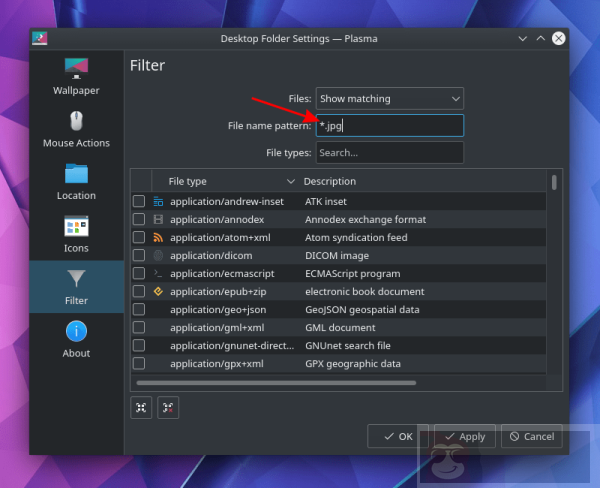Check the application/epub+zip checkbox
This screenshot has width=600, height=488.
coord(139,291)
